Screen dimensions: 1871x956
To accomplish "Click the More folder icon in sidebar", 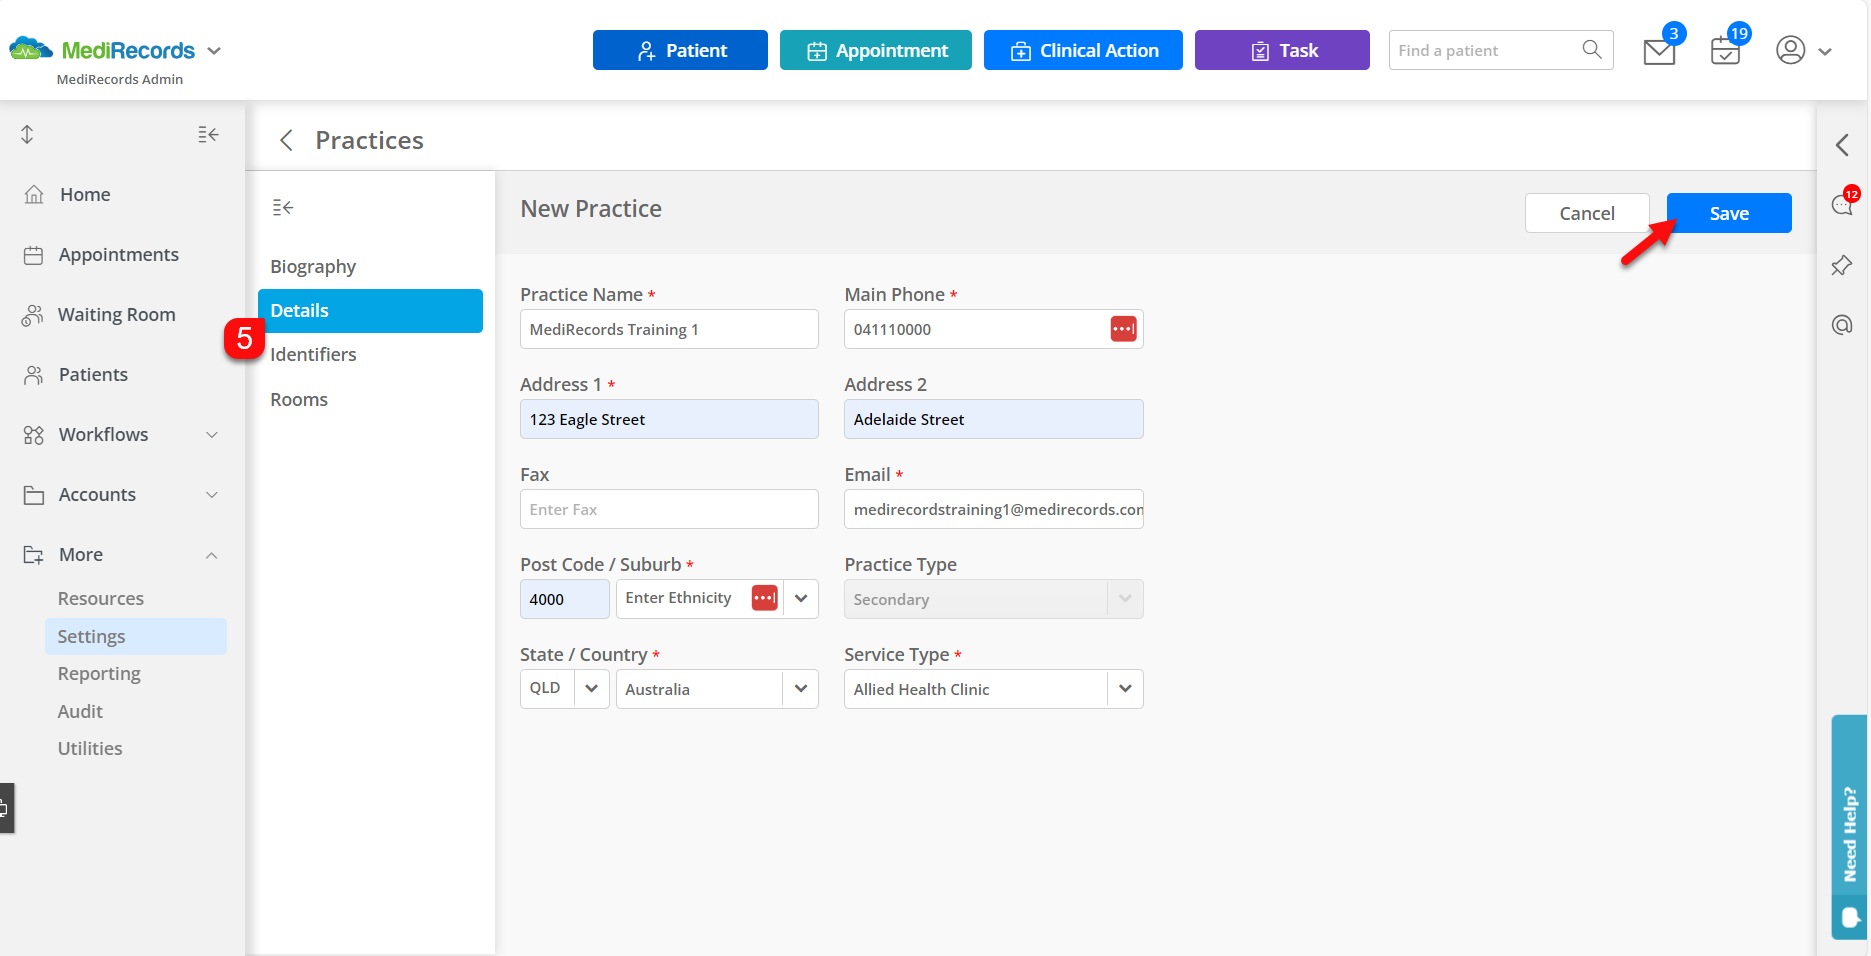I will coord(33,555).
